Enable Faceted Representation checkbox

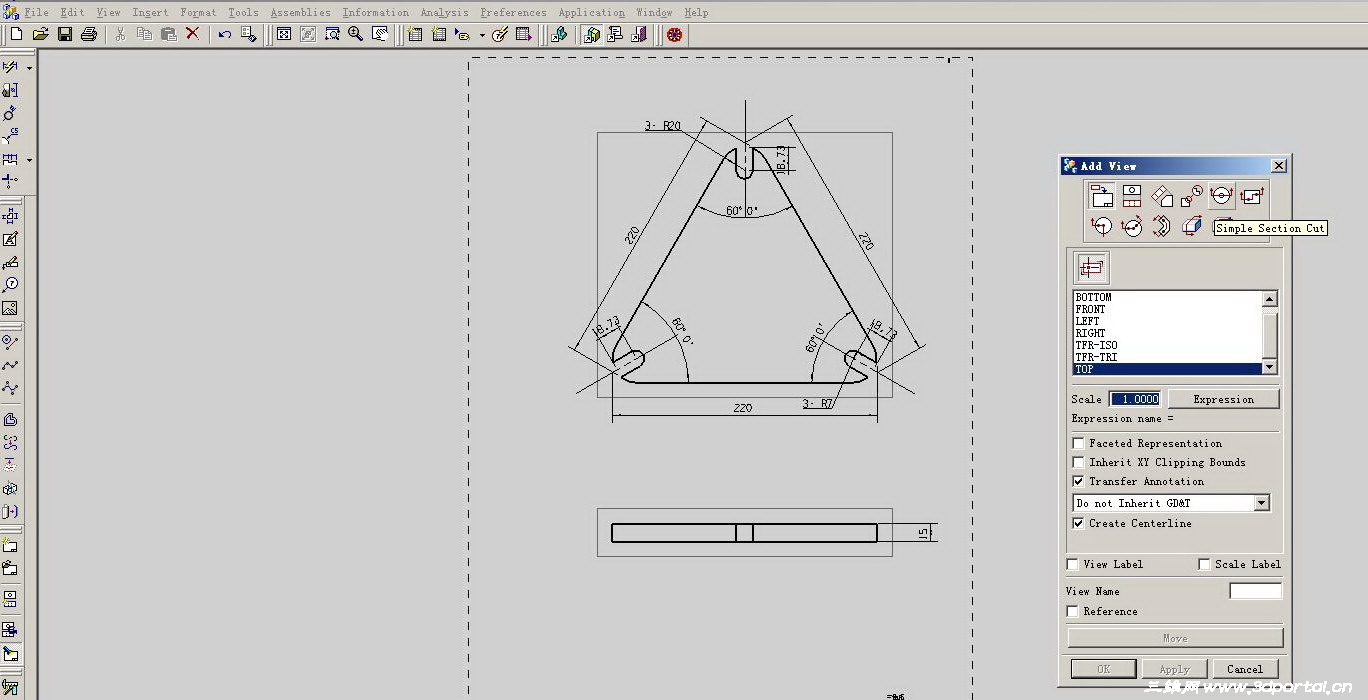click(x=1078, y=443)
